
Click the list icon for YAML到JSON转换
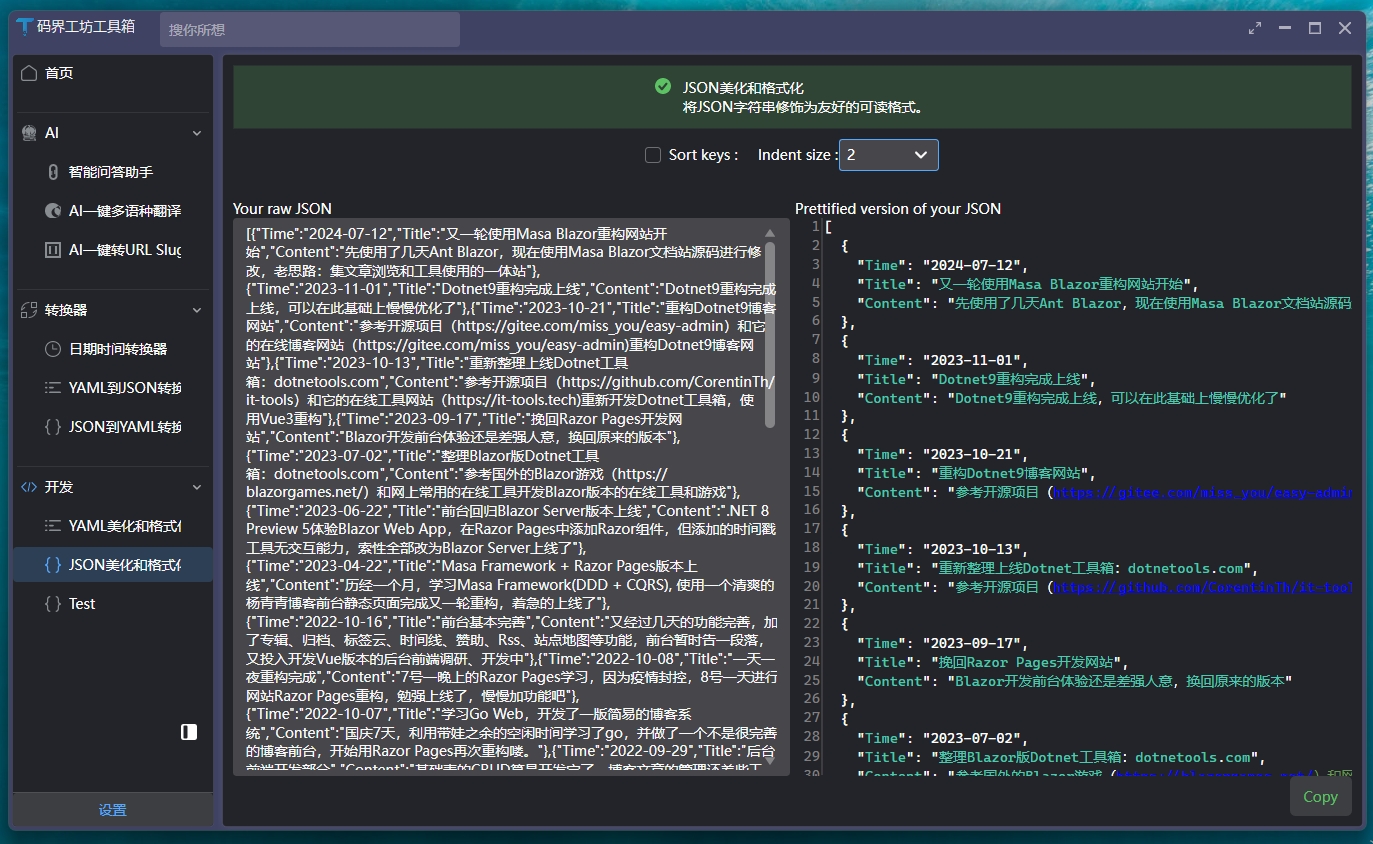coord(53,388)
